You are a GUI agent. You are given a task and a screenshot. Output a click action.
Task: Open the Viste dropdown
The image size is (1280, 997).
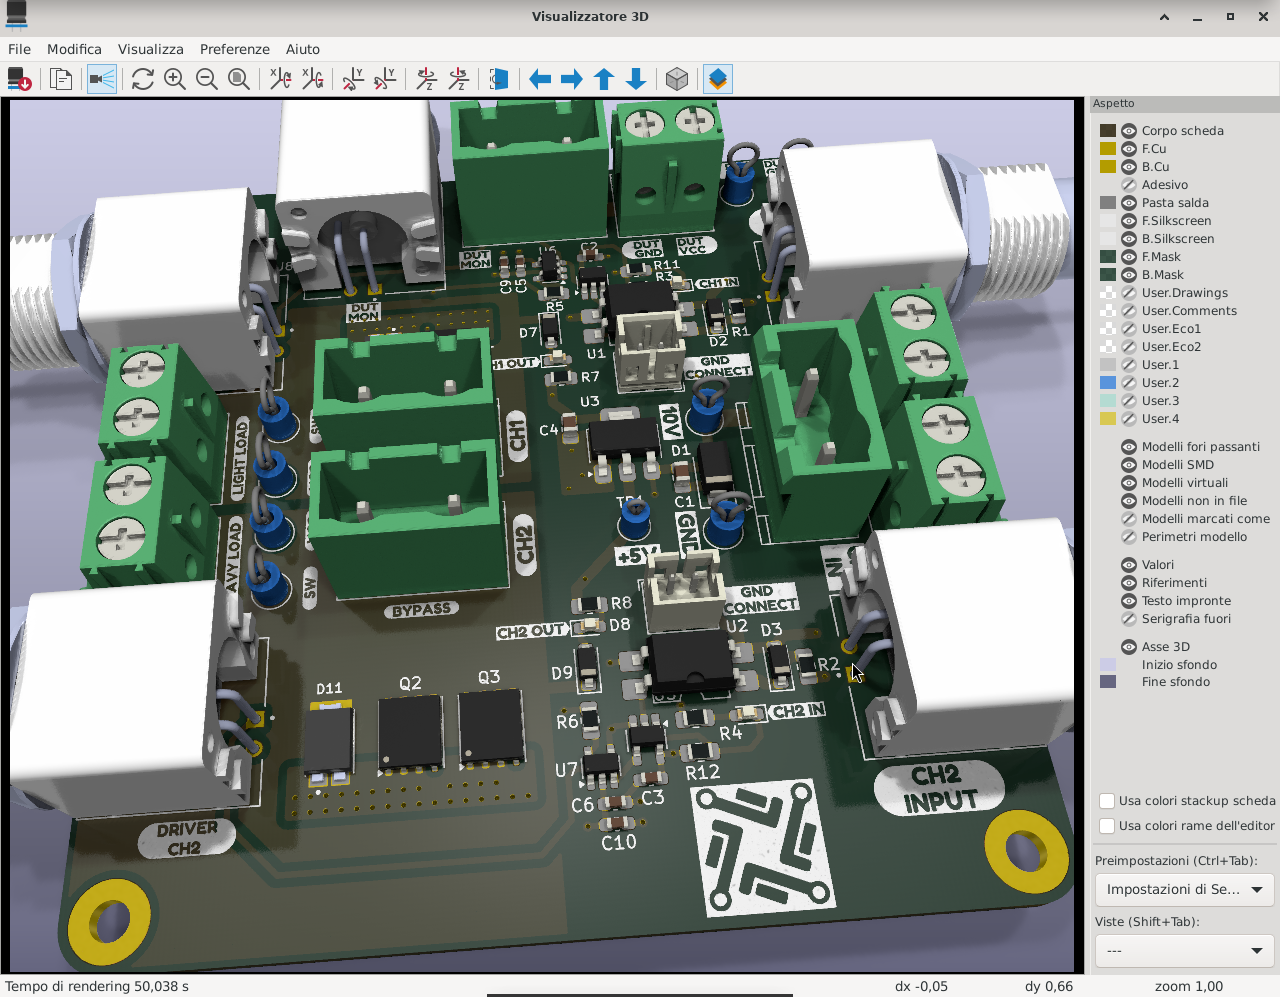(1184, 950)
